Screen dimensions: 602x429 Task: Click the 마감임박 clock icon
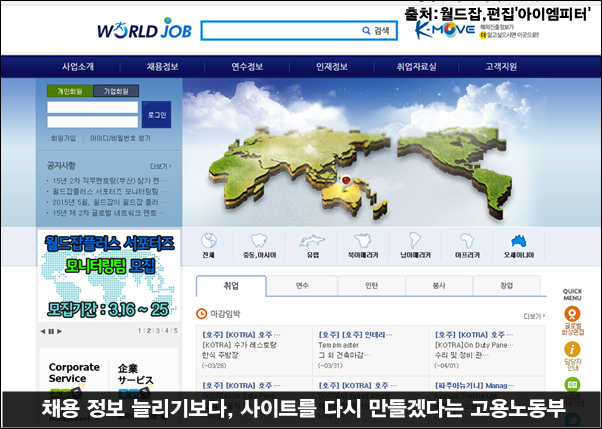[201, 314]
